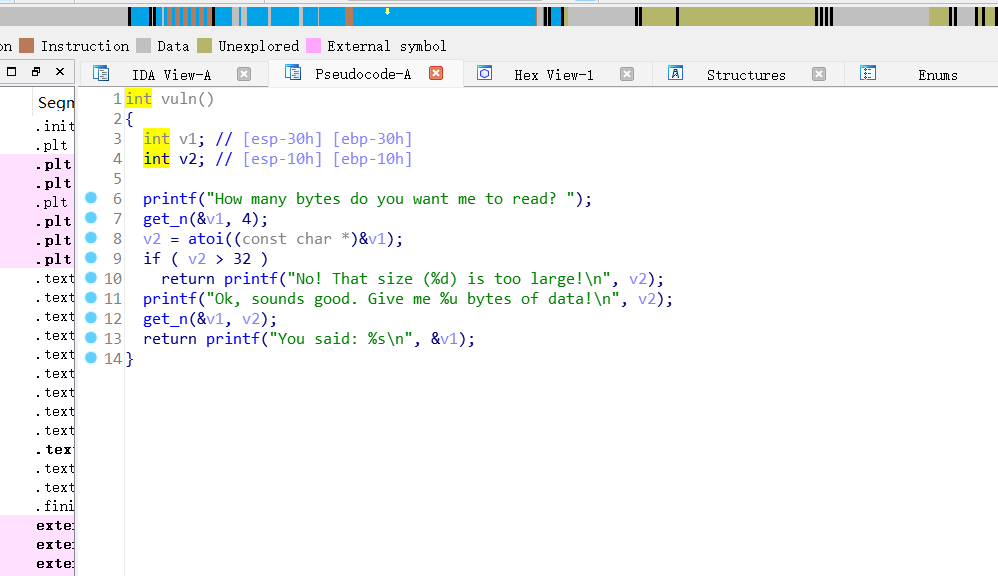
Task: Click the highlighted int return type on line 1
Action: [138, 99]
